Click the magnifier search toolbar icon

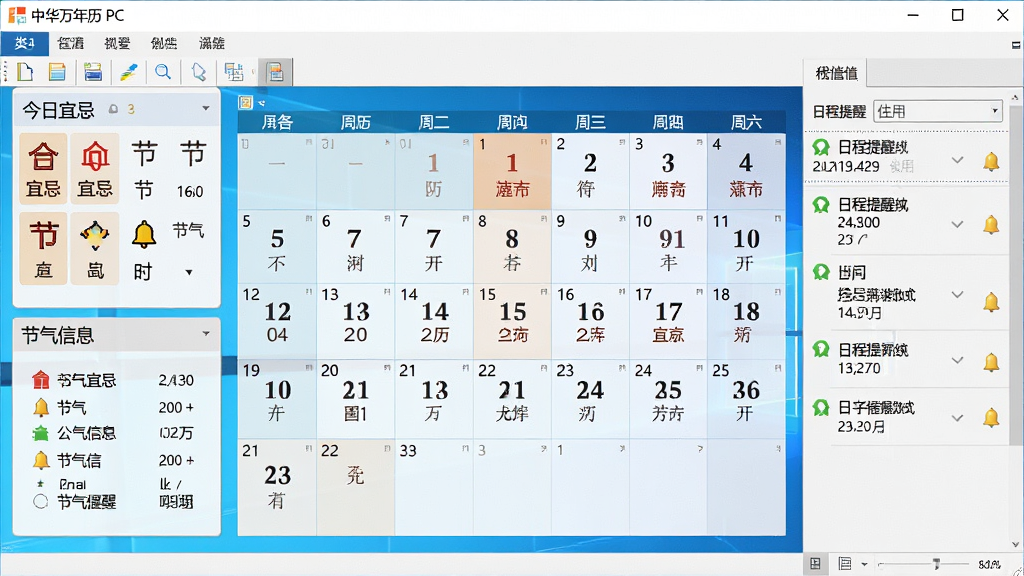[163, 72]
